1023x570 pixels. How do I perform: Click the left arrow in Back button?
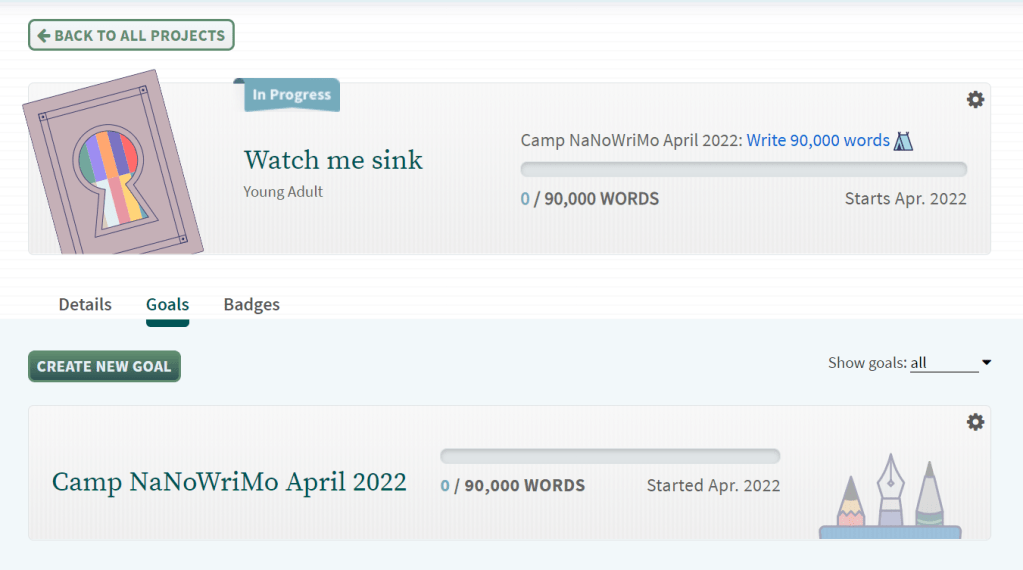[43, 35]
